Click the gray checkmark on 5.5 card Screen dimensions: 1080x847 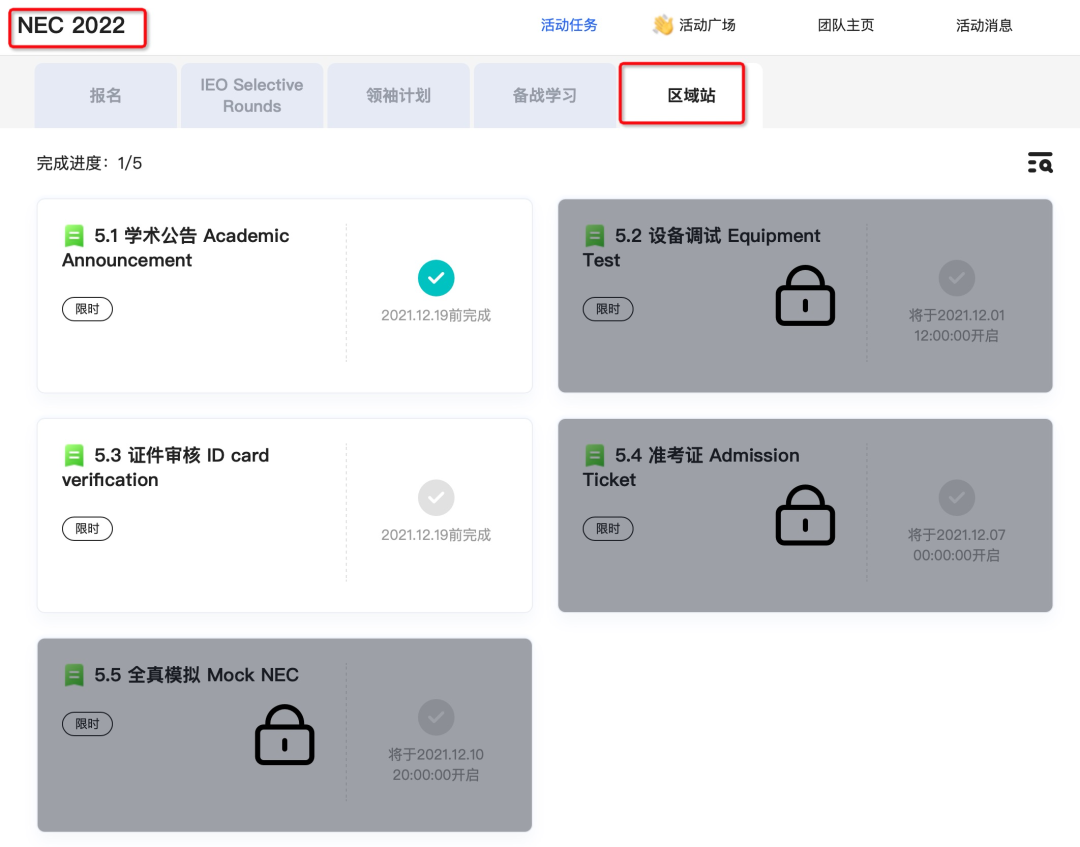click(436, 718)
